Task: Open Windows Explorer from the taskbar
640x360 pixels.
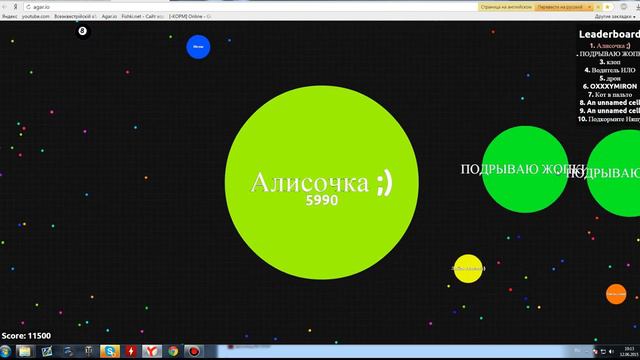Action: click(x=24, y=351)
